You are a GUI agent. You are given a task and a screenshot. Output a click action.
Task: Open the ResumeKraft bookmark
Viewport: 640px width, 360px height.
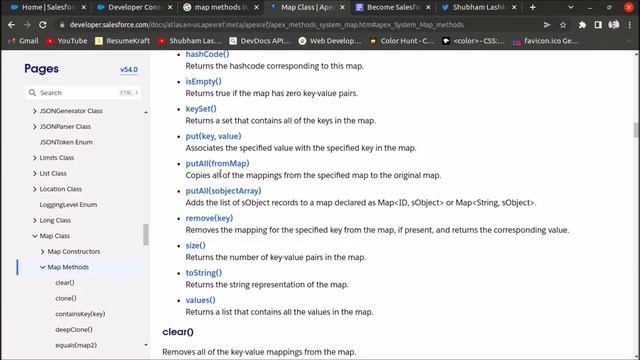[122, 41]
